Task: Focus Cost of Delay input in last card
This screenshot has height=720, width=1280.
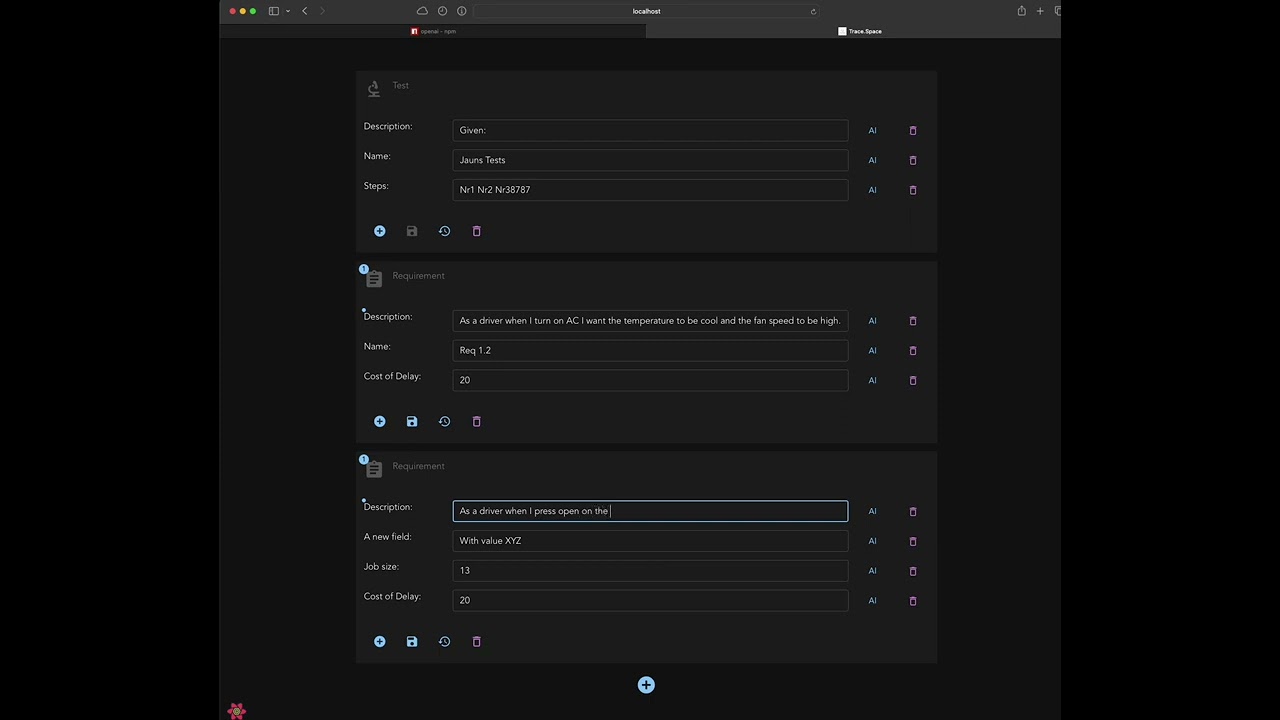Action: click(650, 600)
